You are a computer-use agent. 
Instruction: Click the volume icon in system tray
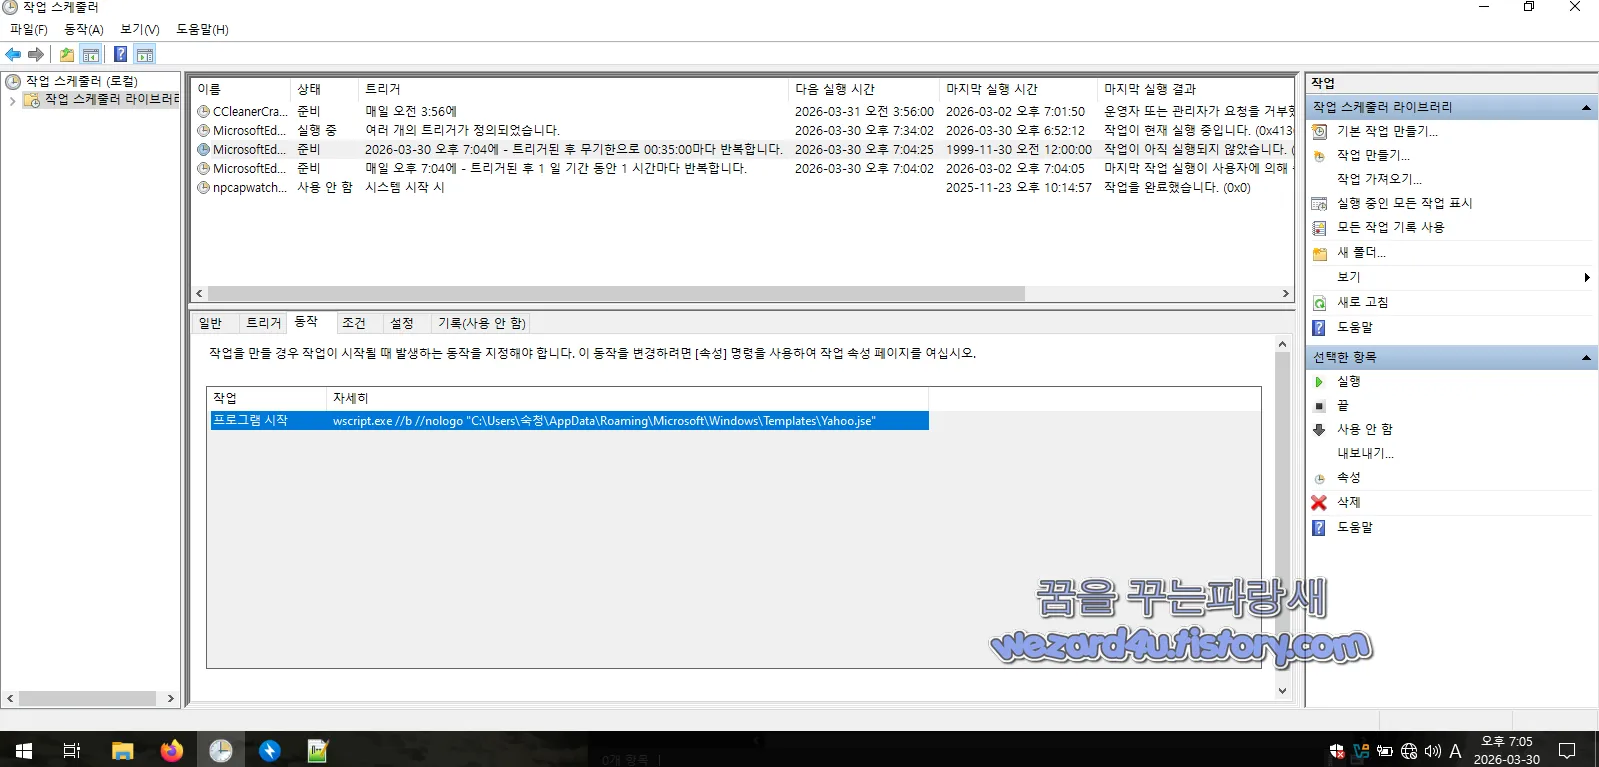point(1433,751)
